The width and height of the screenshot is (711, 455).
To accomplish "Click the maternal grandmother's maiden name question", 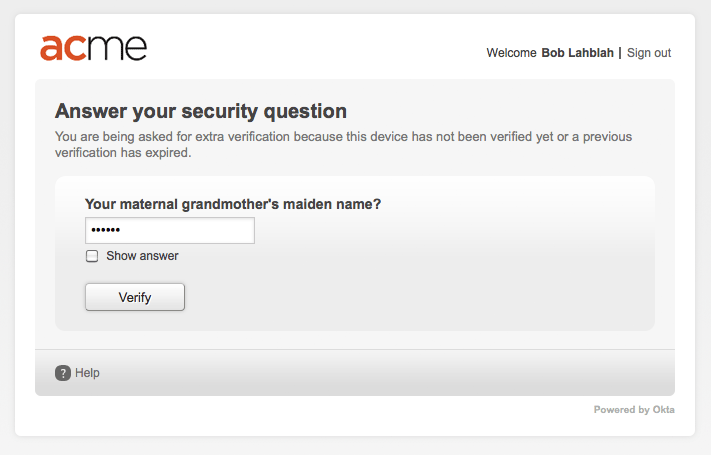I will [233, 204].
